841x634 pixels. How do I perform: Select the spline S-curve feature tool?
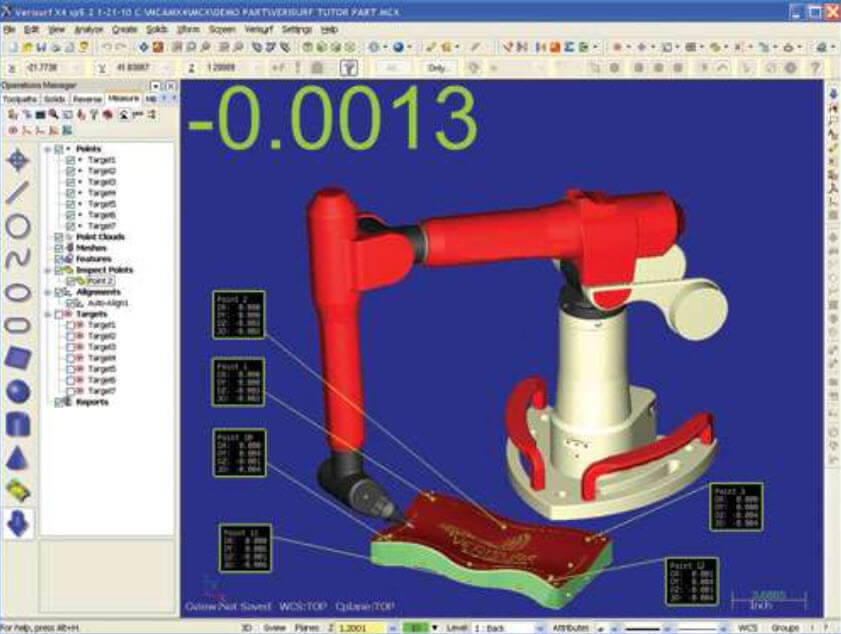18,260
